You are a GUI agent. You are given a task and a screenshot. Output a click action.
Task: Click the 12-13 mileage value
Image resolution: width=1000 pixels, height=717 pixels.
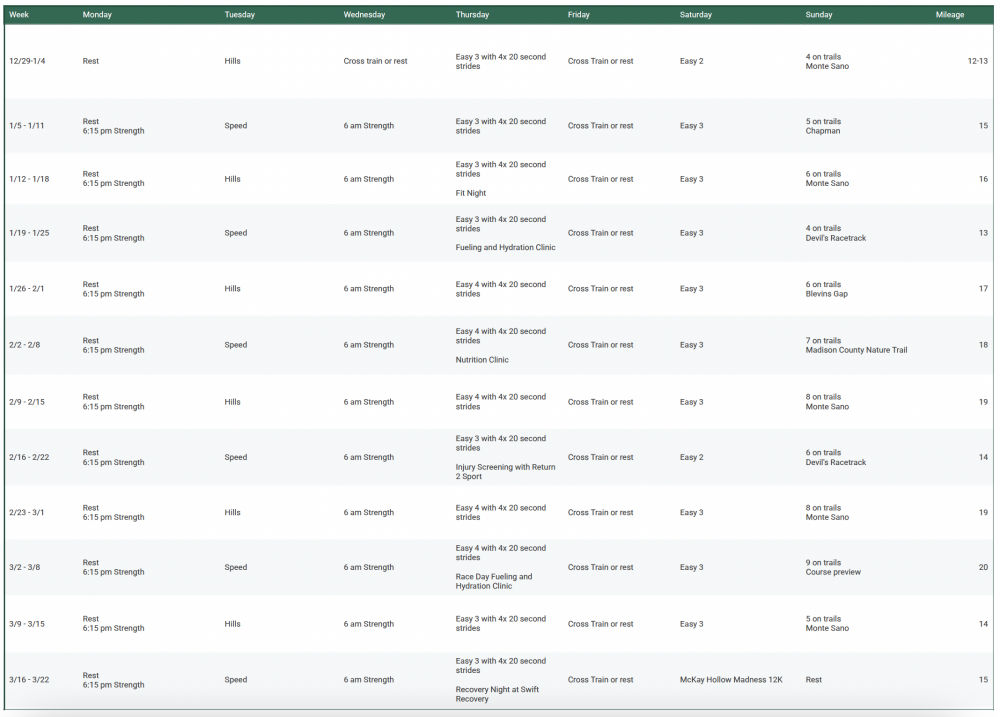[977, 62]
